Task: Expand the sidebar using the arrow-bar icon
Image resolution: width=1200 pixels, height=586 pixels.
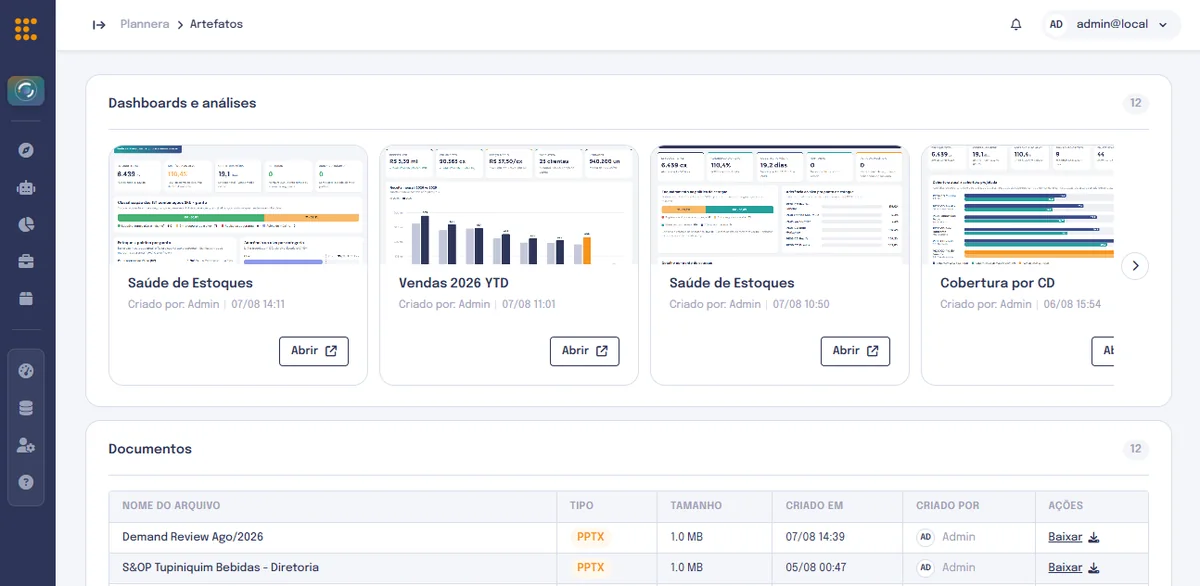Action: click(99, 24)
